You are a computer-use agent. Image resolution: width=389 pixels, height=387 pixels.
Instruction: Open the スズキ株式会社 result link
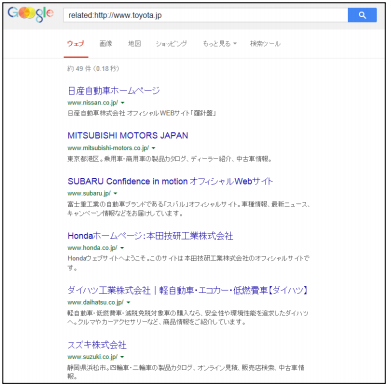97,345
